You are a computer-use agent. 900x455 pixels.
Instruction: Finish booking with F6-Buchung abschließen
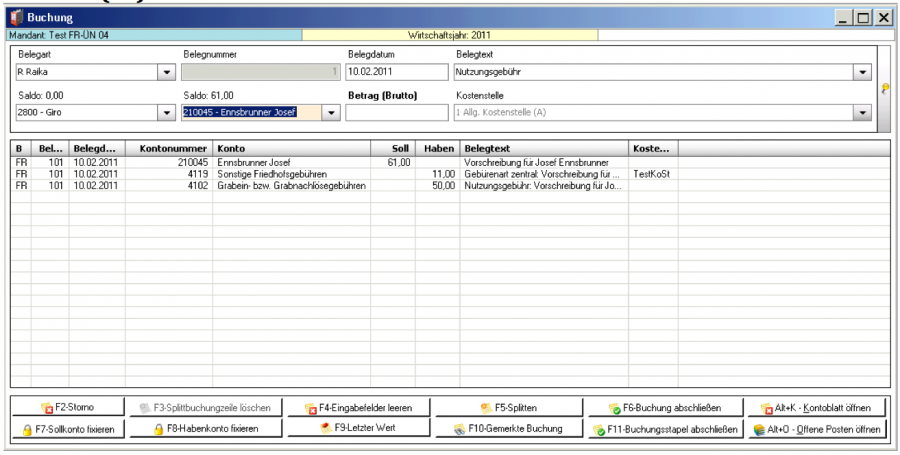[665, 407]
